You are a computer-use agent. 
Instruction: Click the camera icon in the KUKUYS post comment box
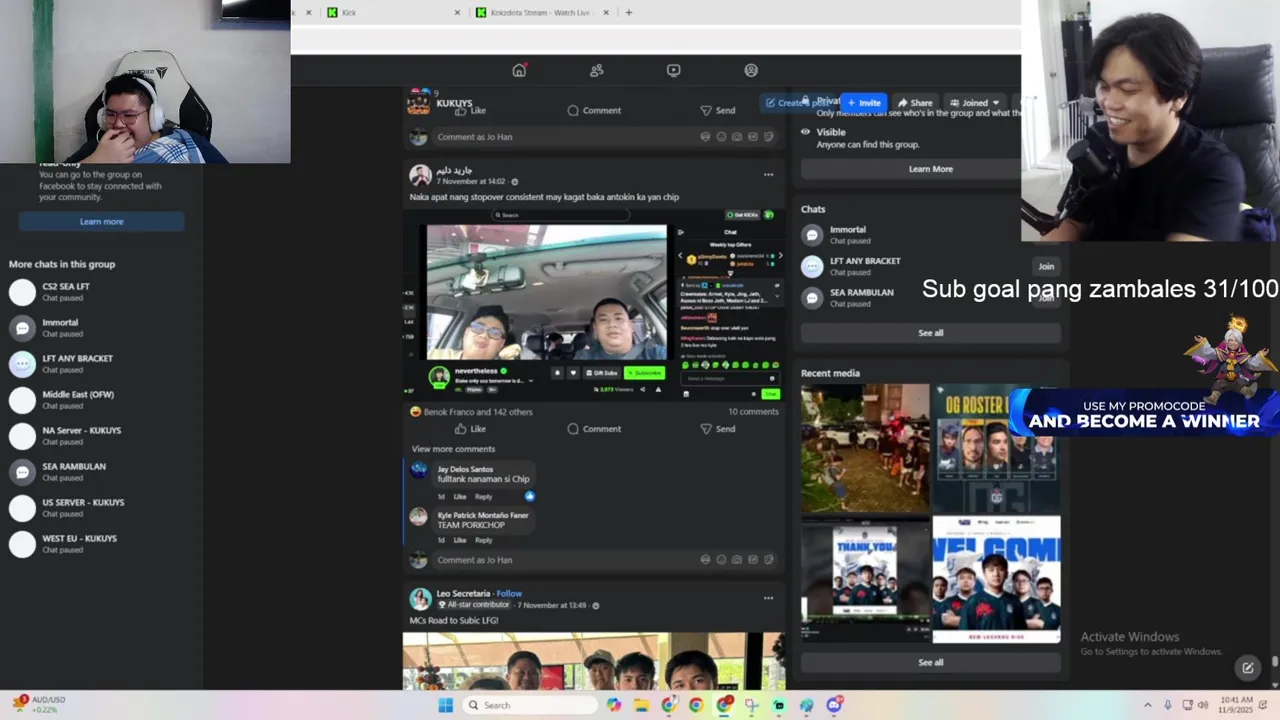coord(737,137)
